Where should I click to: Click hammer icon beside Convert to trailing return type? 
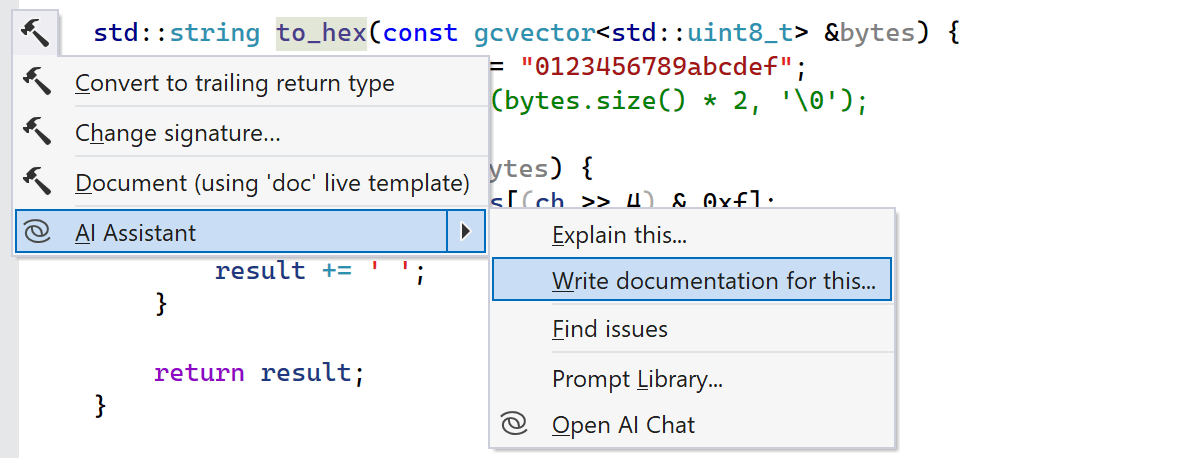click(x=36, y=83)
